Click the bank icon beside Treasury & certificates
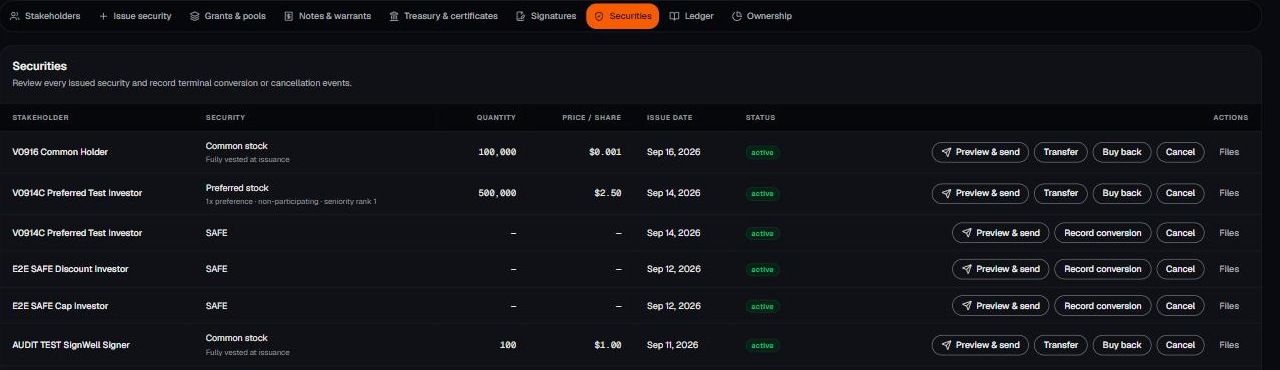 pos(394,16)
